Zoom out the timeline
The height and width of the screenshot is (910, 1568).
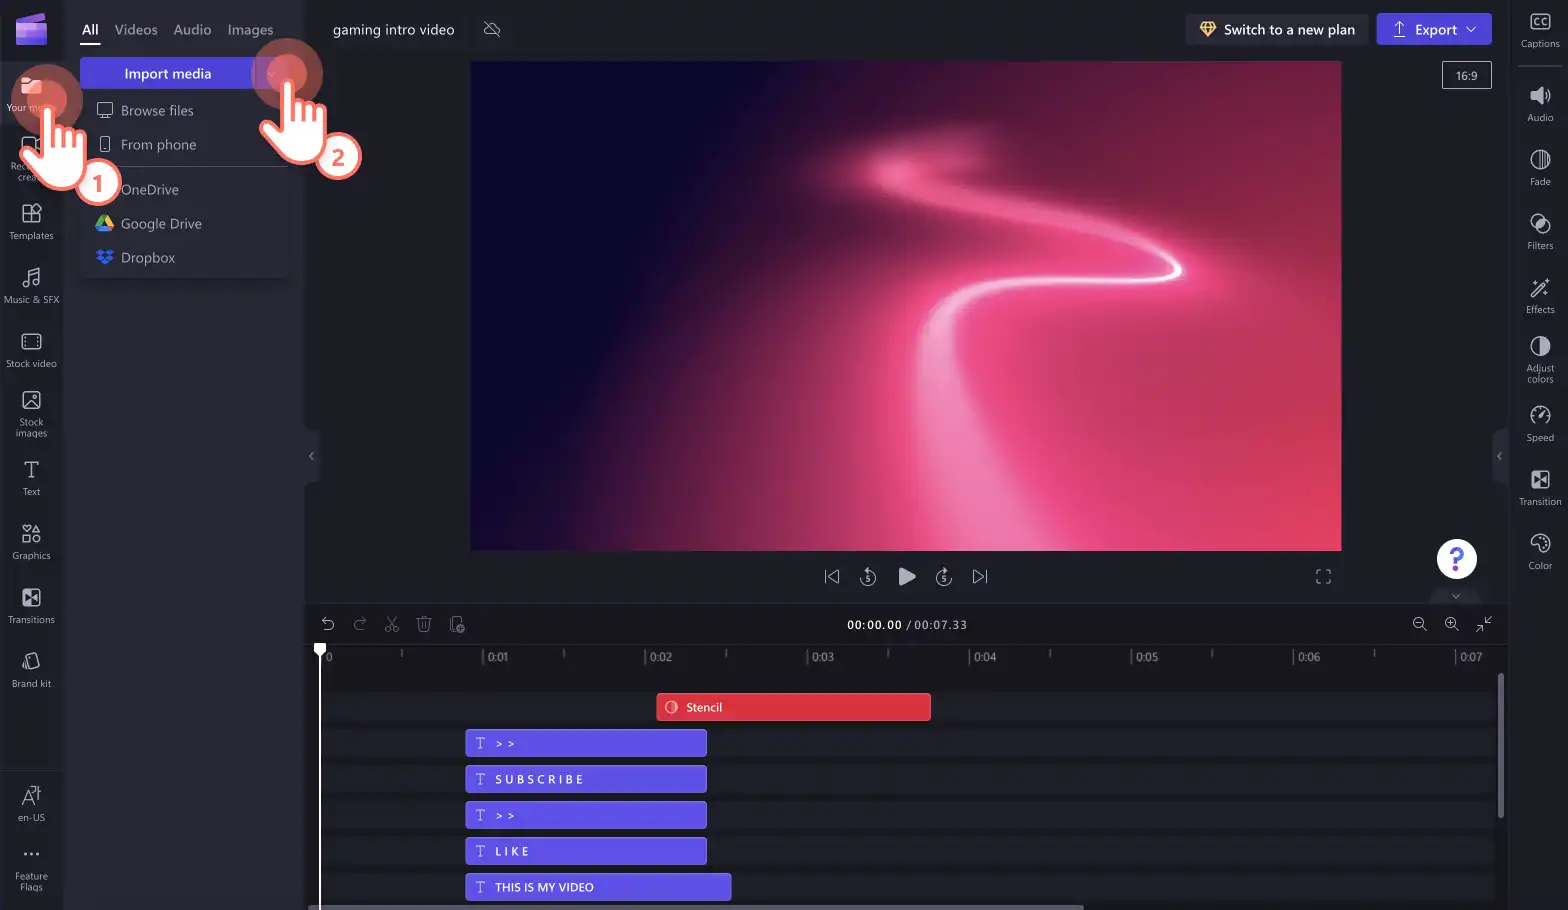1419,623
